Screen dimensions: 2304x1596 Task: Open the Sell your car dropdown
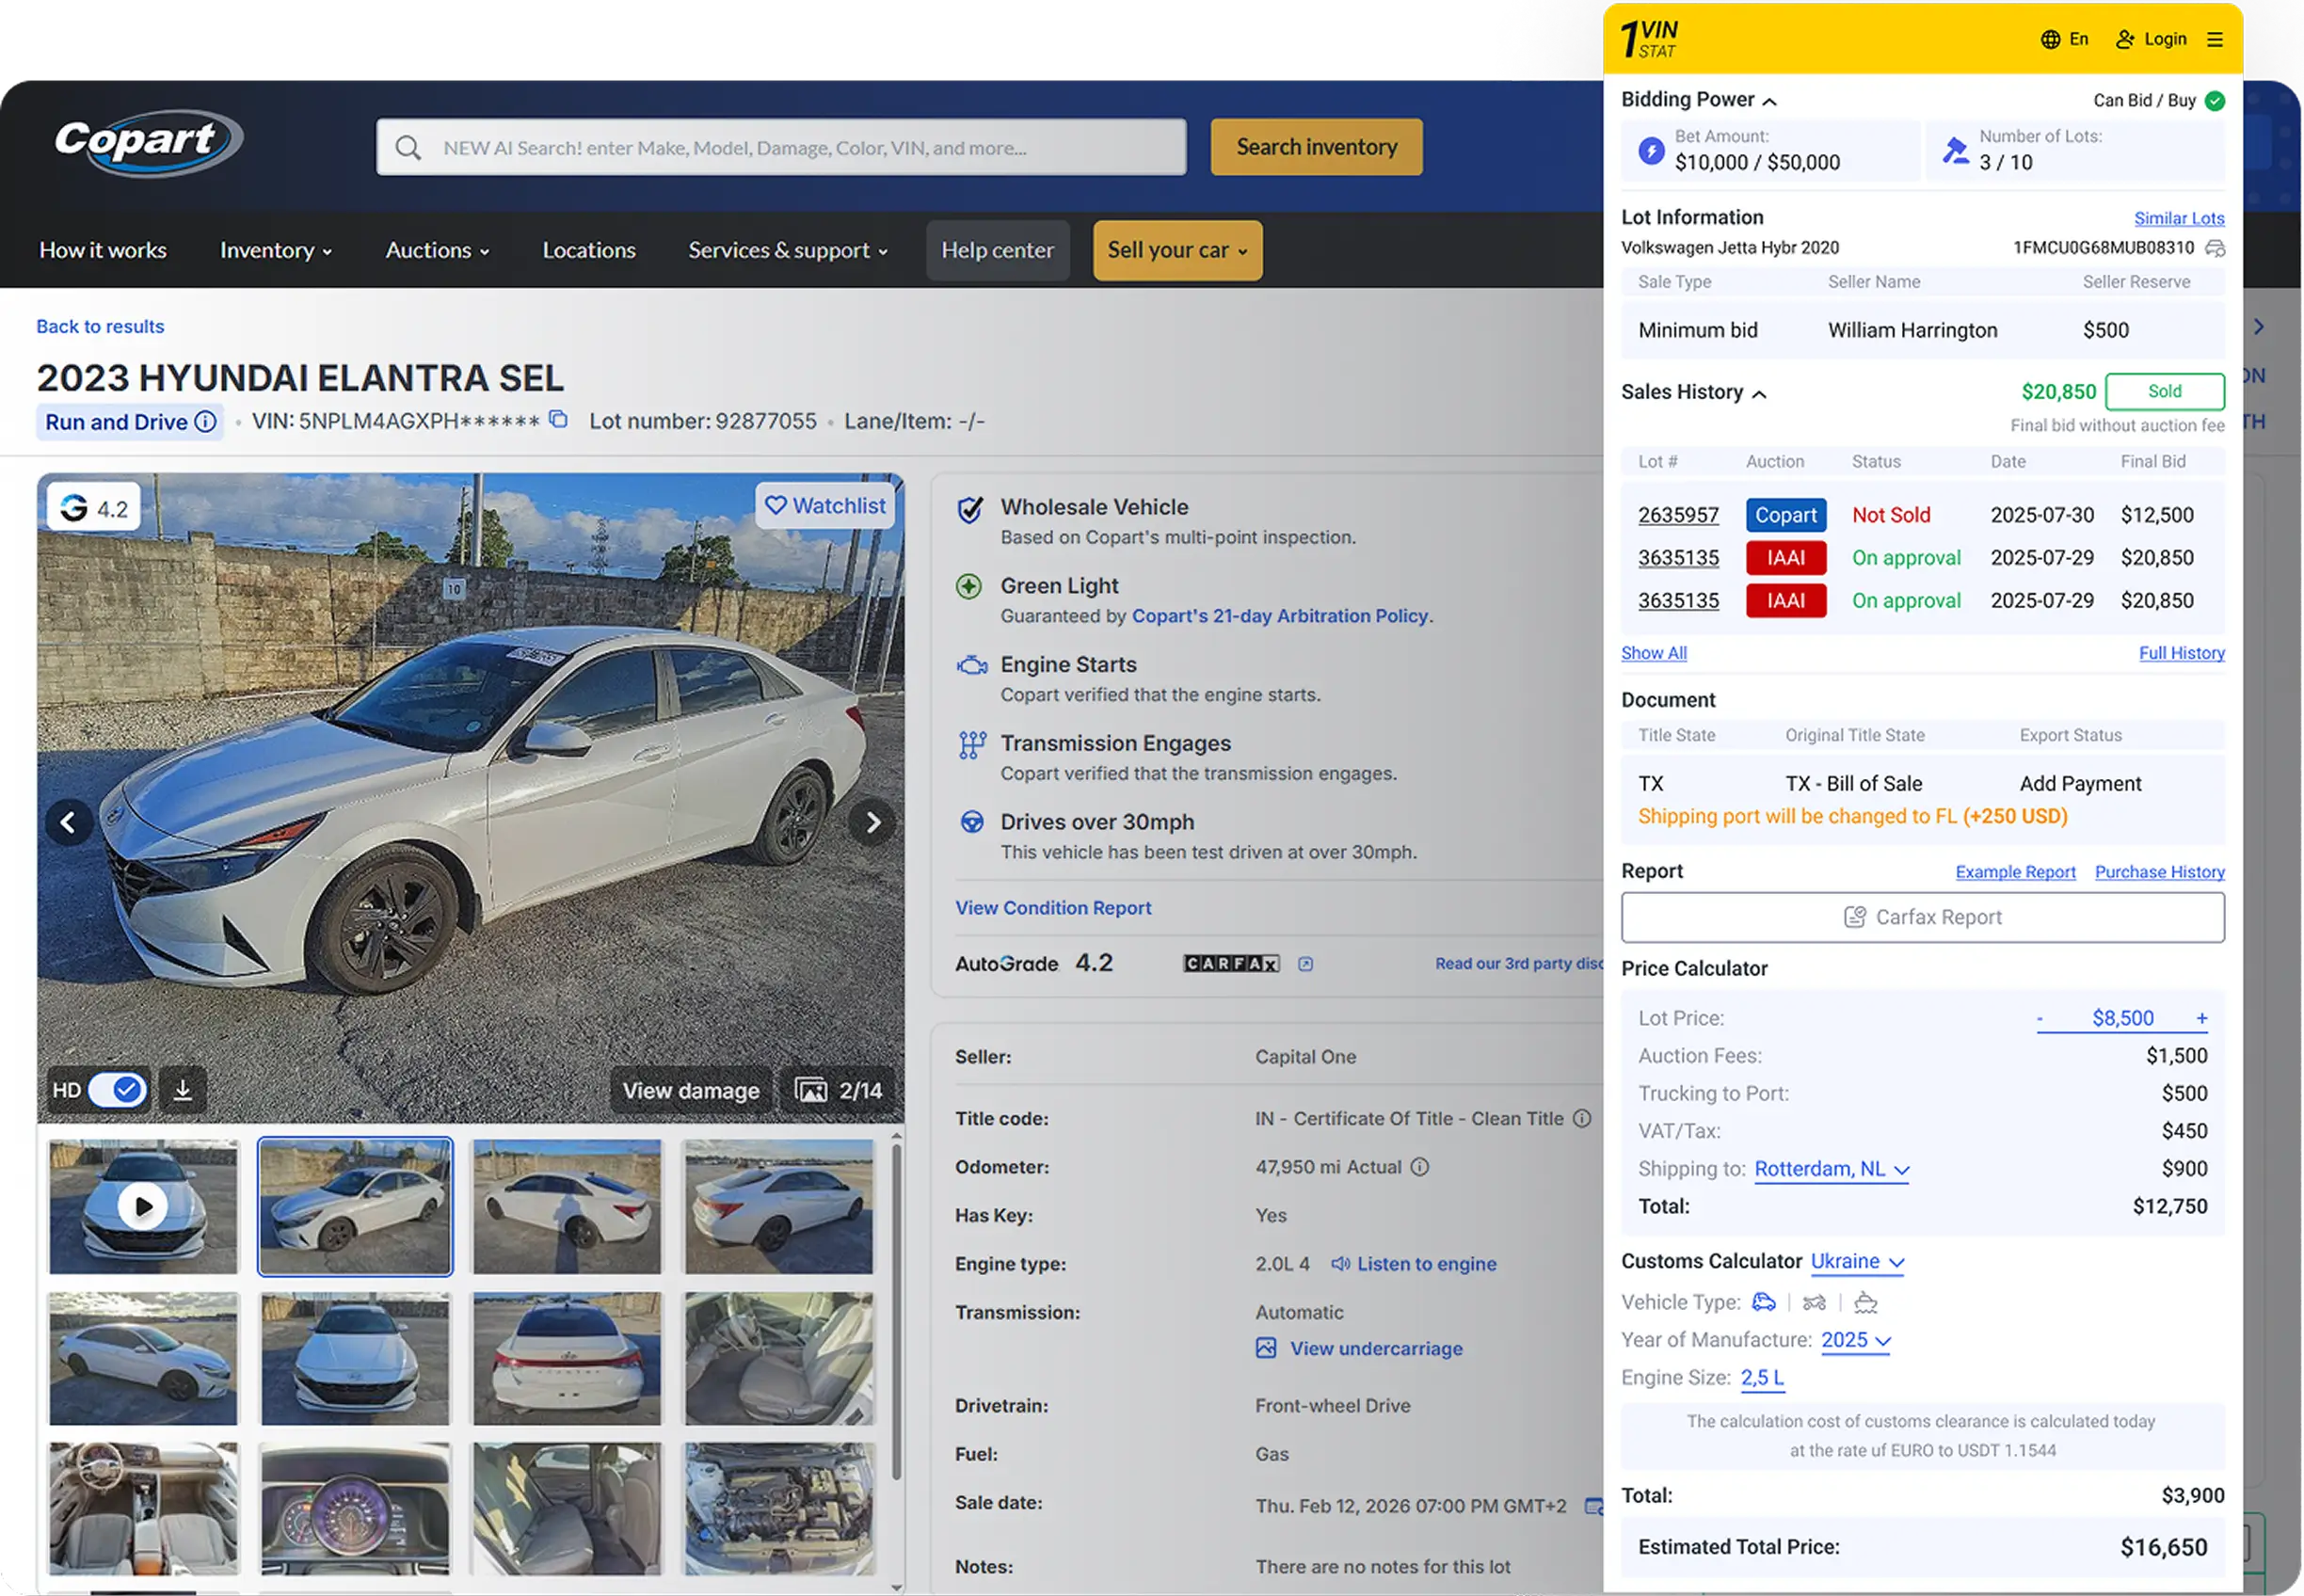point(1177,251)
